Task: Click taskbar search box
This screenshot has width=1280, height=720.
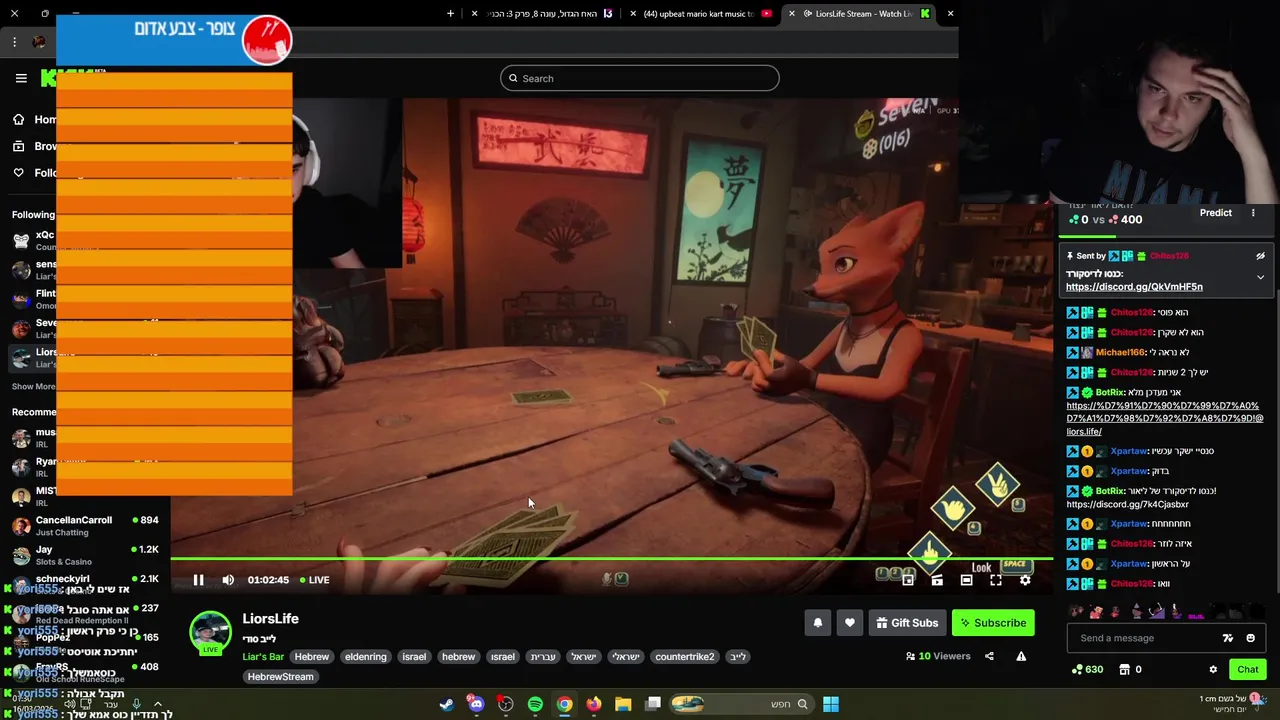Action: click(740, 704)
